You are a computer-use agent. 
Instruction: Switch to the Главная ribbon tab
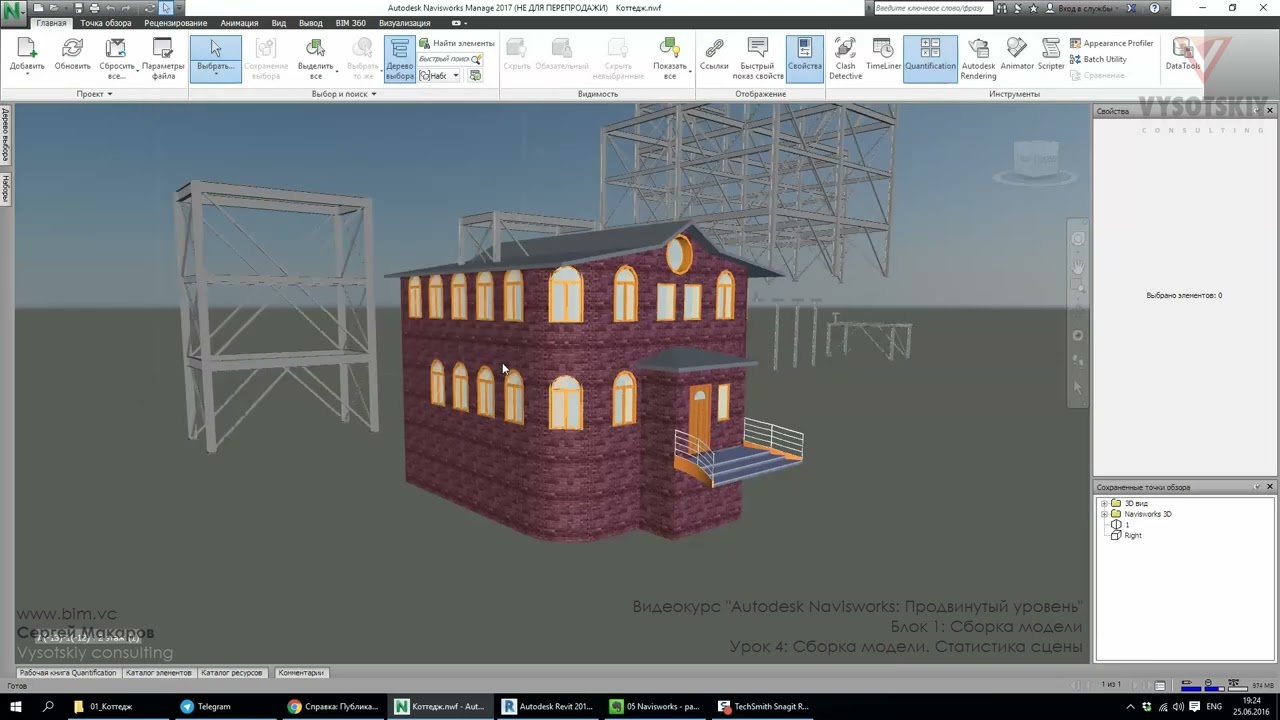51,23
